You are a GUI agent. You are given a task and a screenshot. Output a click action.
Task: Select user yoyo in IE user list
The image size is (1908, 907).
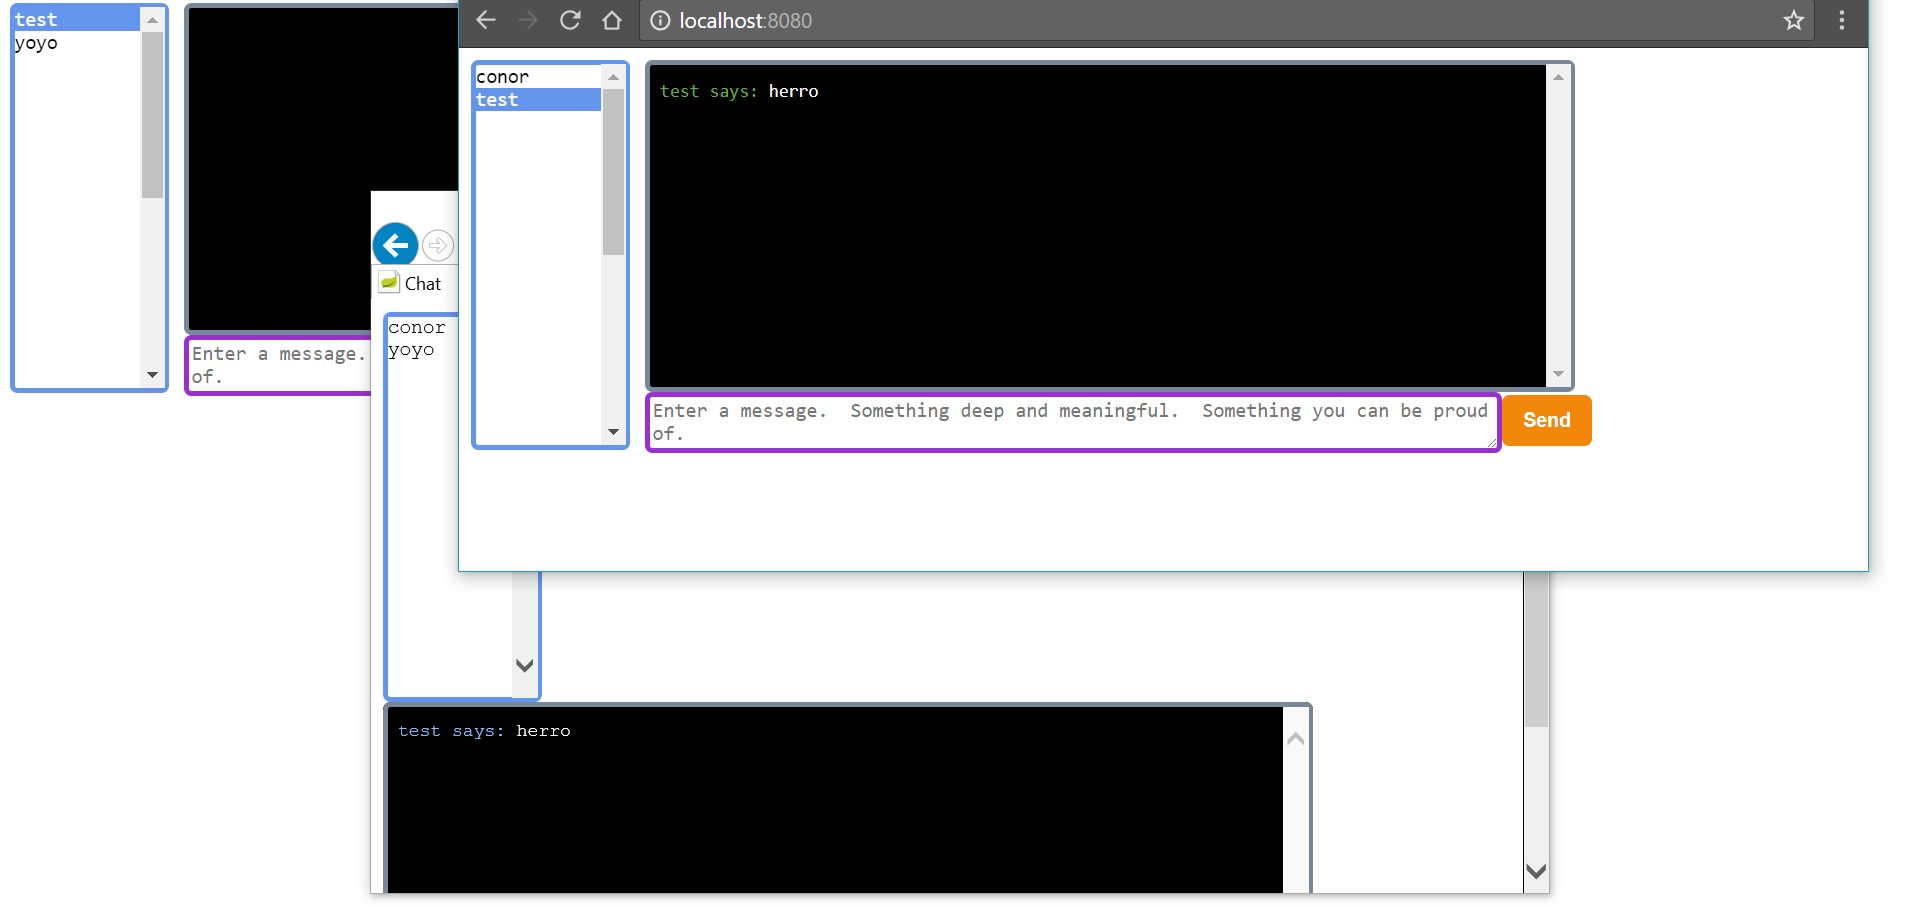coord(411,350)
